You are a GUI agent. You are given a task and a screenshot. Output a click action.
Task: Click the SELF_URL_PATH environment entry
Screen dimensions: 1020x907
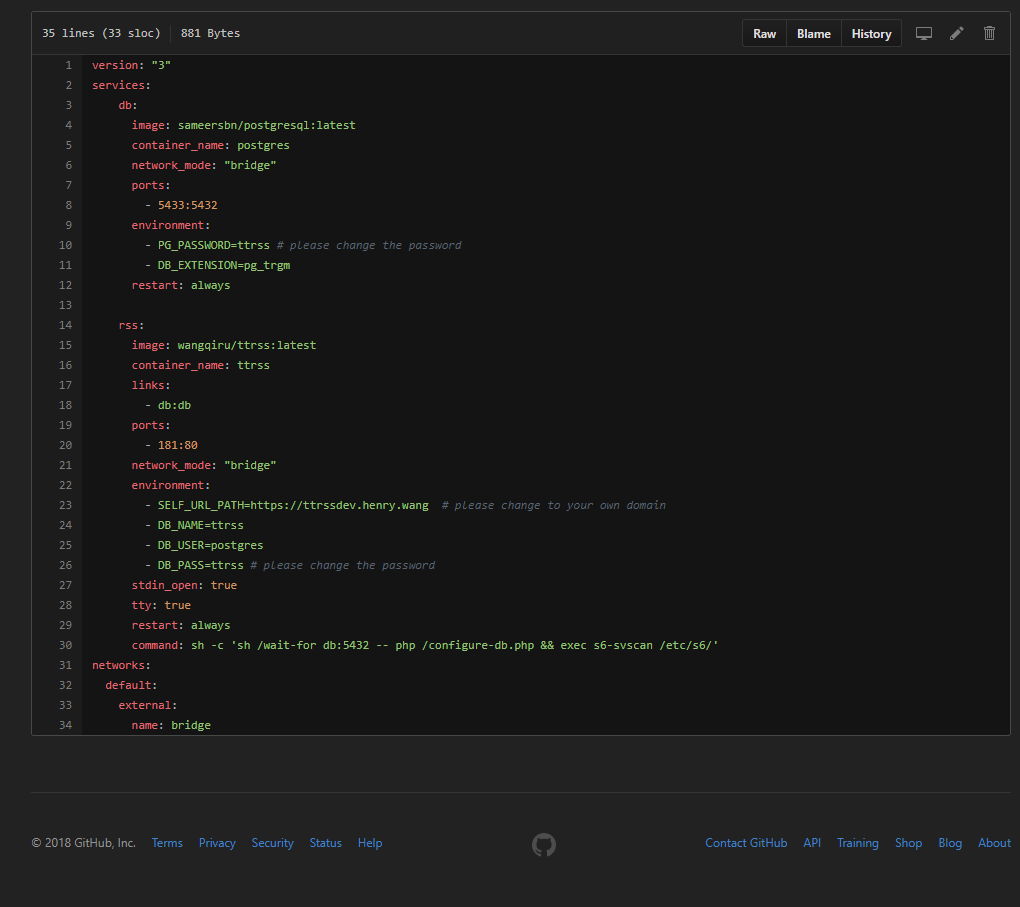pyautogui.click(x=293, y=505)
